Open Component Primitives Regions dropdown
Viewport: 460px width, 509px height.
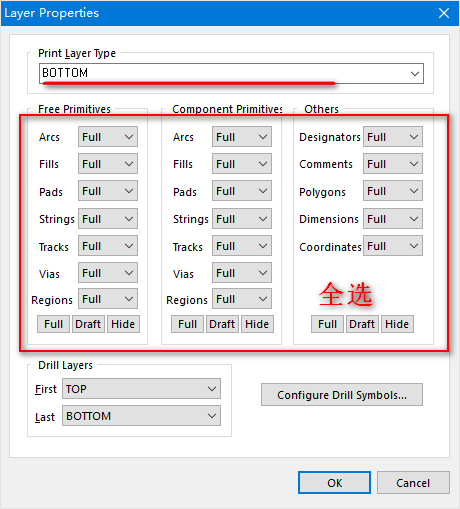[242, 299]
